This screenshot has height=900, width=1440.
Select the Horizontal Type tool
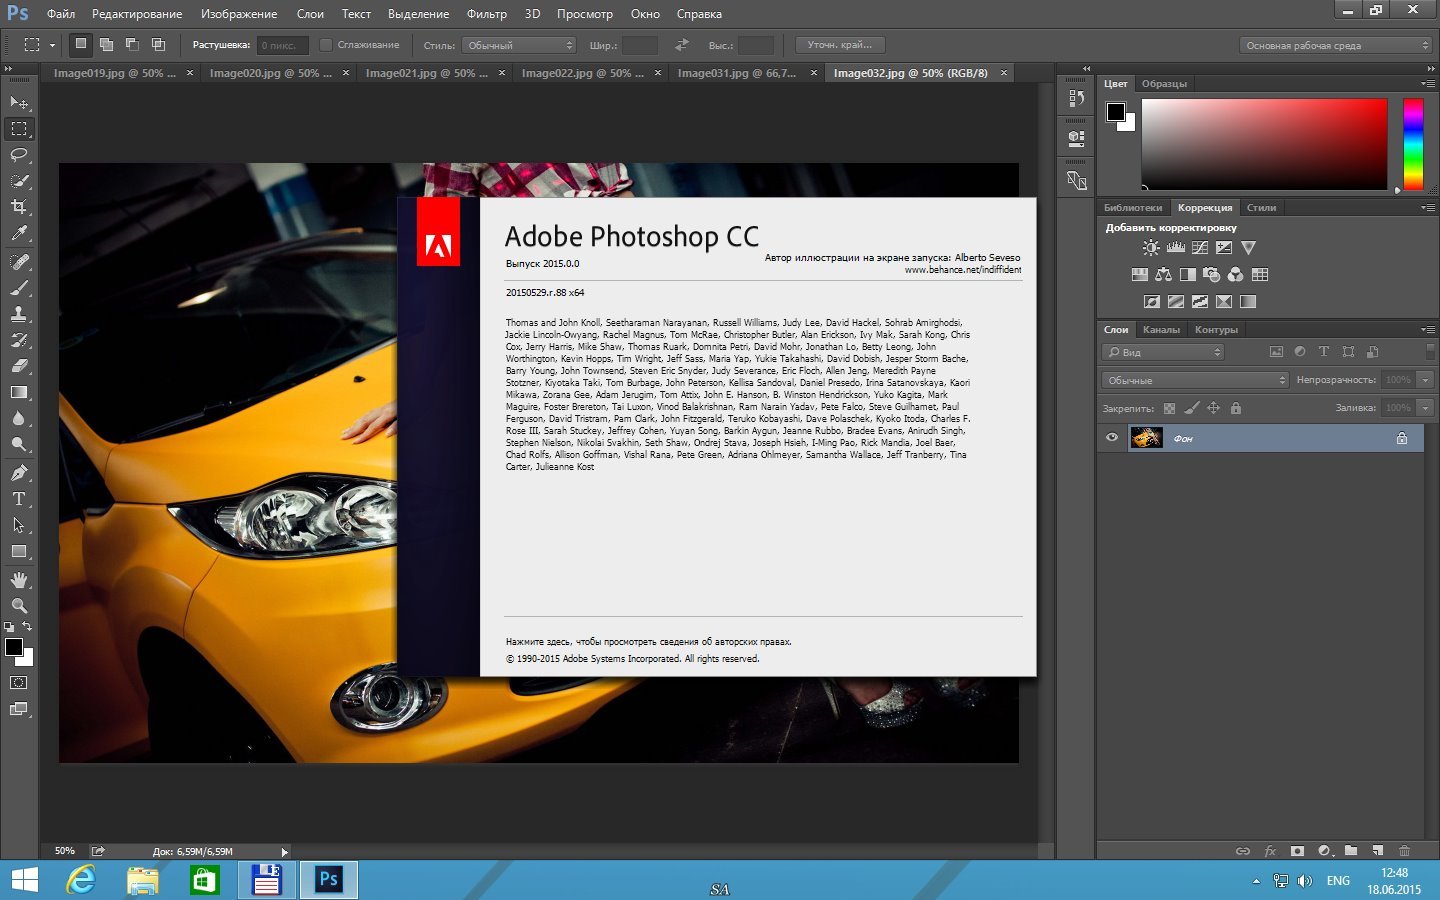(x=19, y=499)
